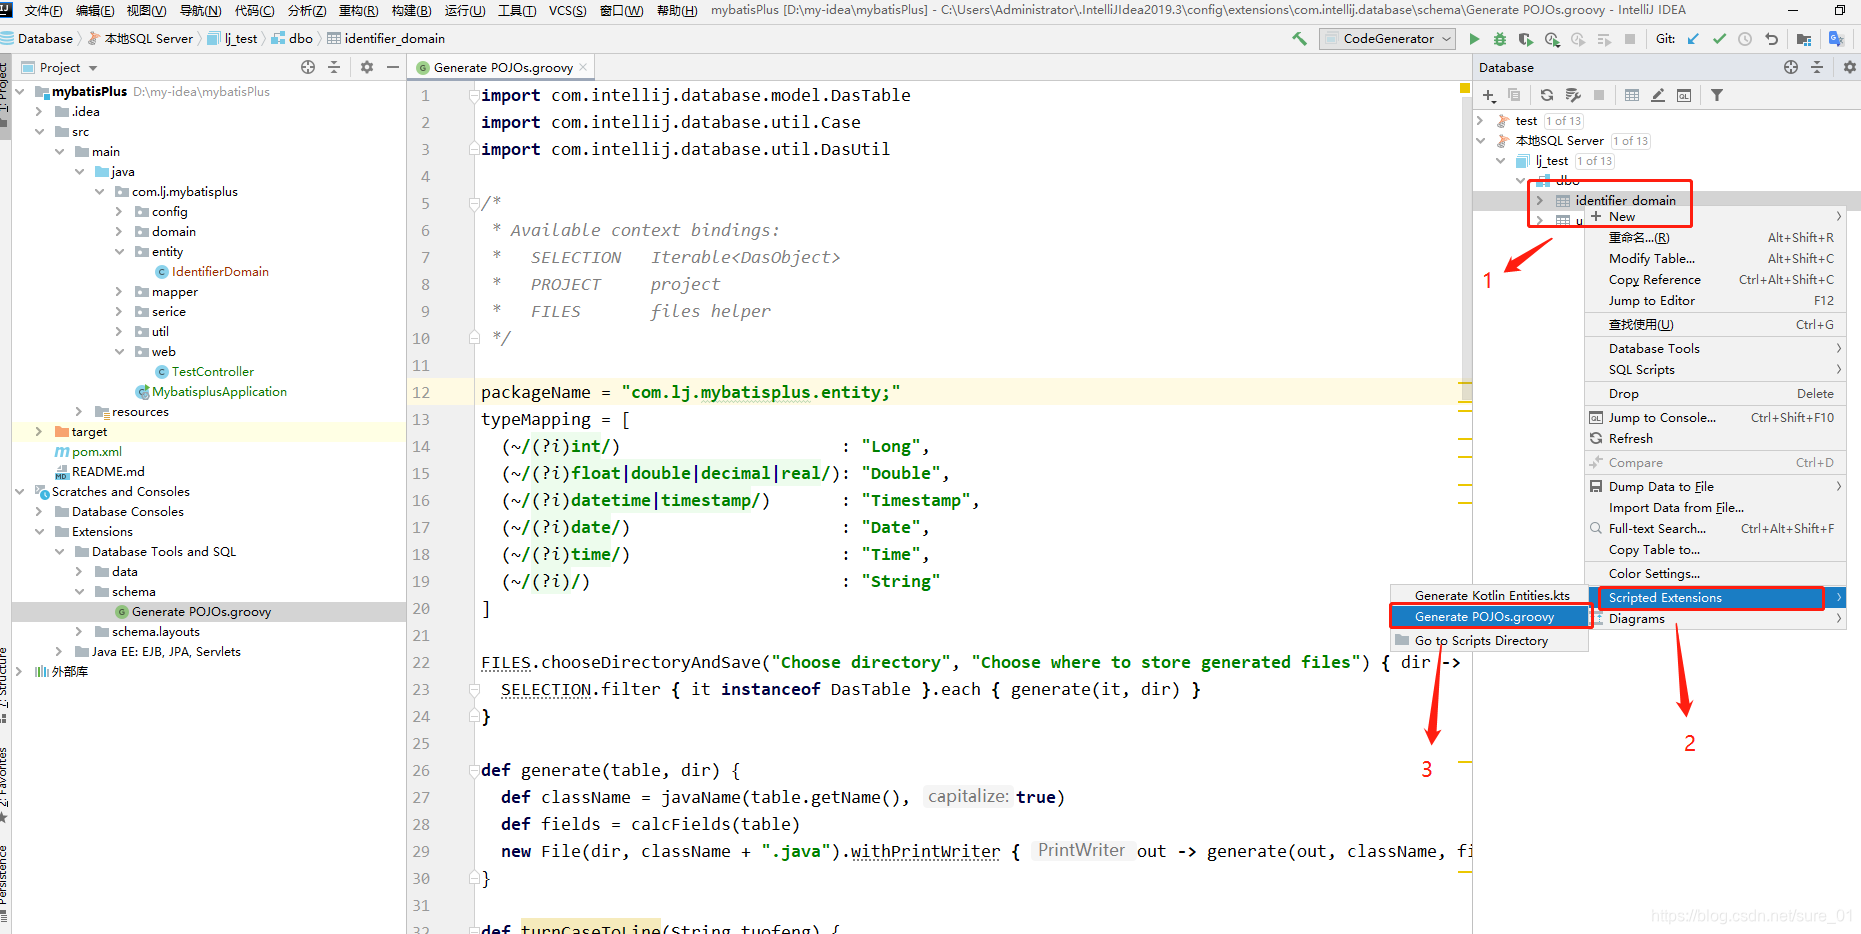Expand the test data source
The height and width of the screenshot is (934, 1861).
[1481, 120]
